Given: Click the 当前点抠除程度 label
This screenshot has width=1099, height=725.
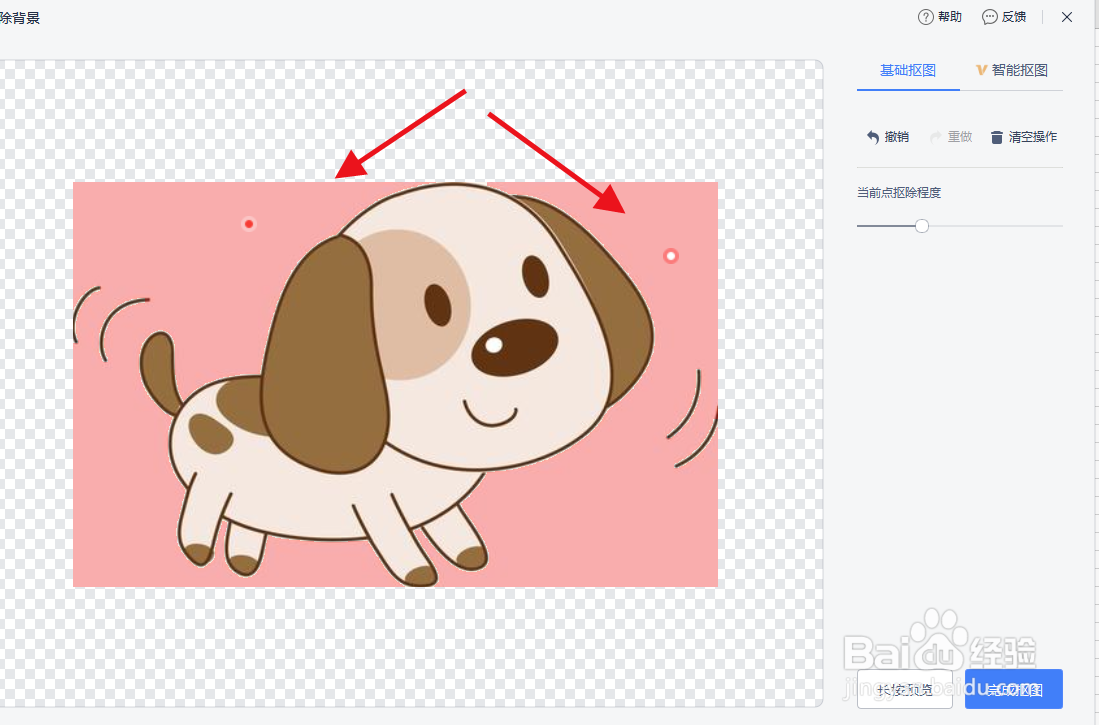Looking at the screenshot, I should [899, 193].
